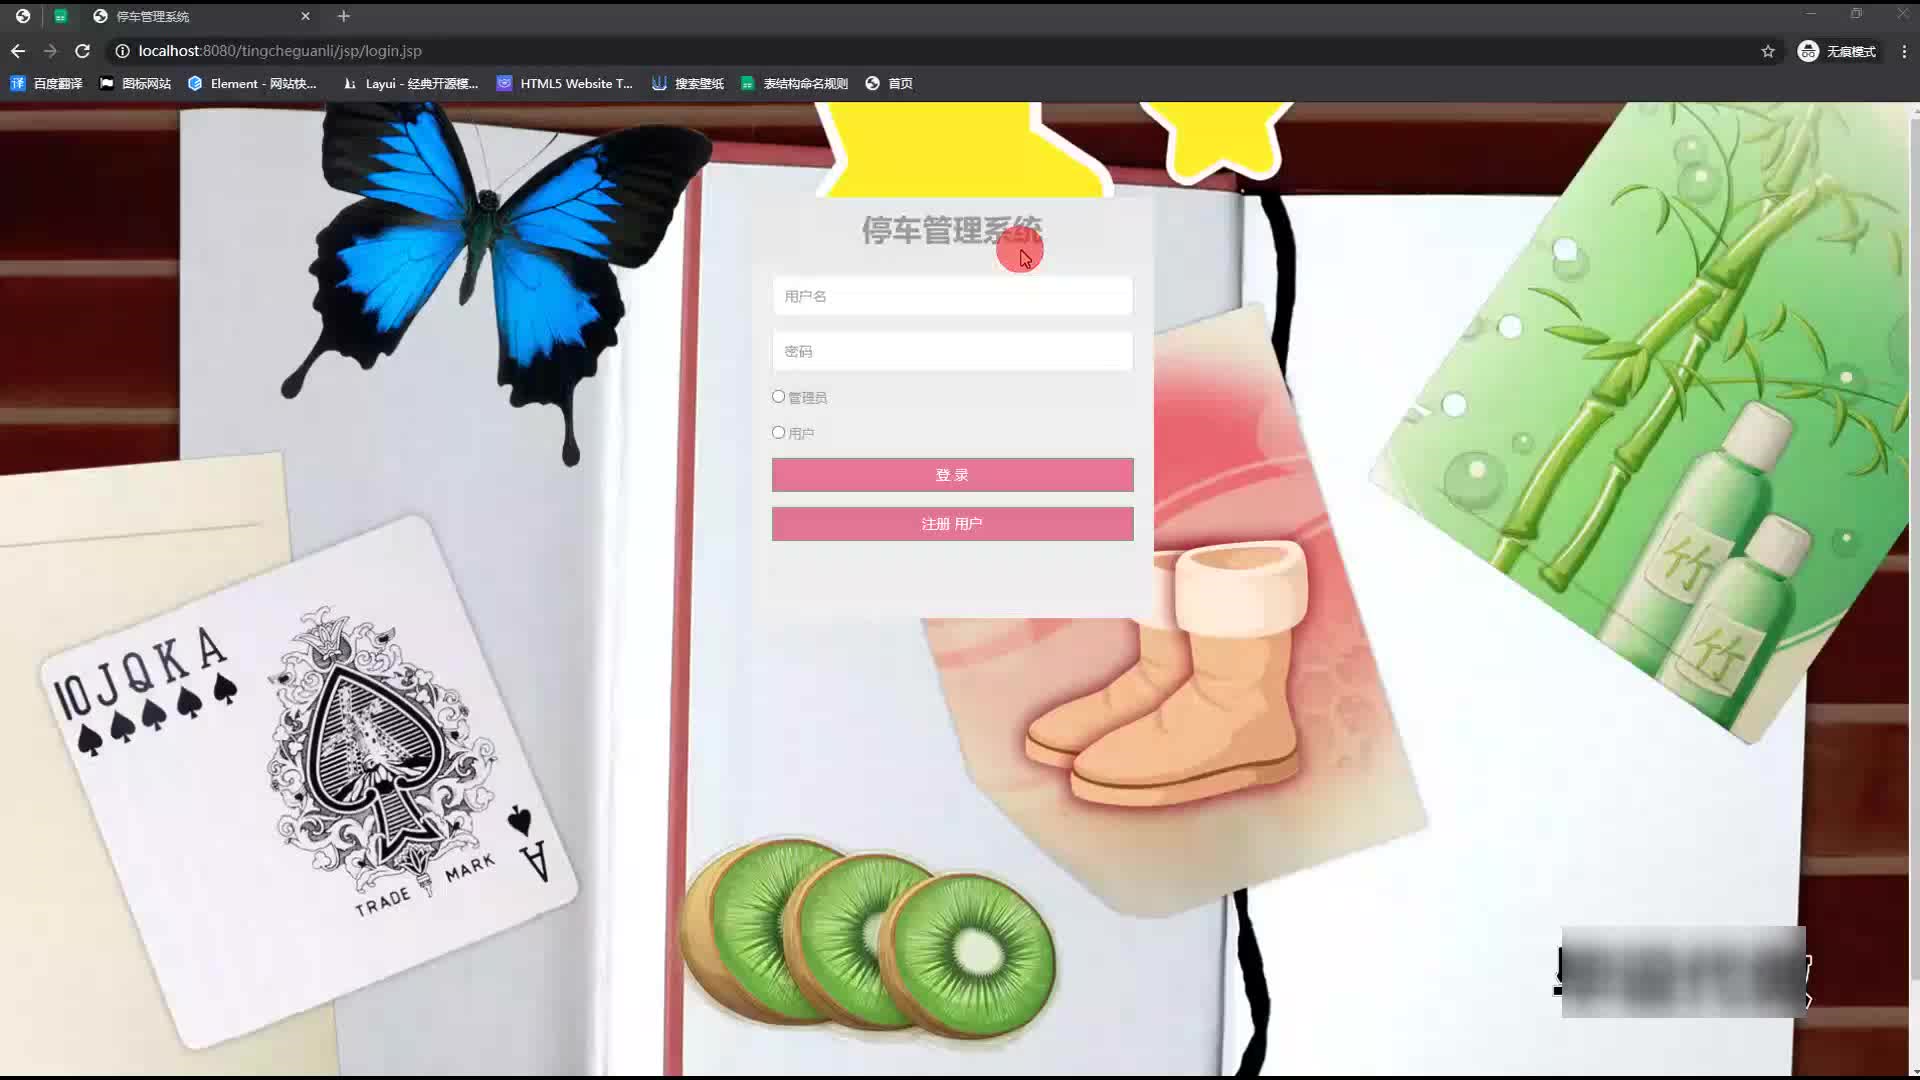Open the Layui - 经典开源模 bookmark
This screenshot has height=1080, width=1920.
click(411, 84)
